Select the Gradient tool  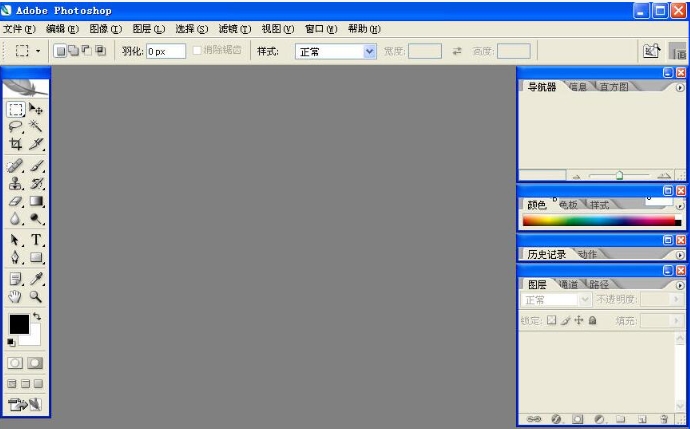tap(37, 202)
